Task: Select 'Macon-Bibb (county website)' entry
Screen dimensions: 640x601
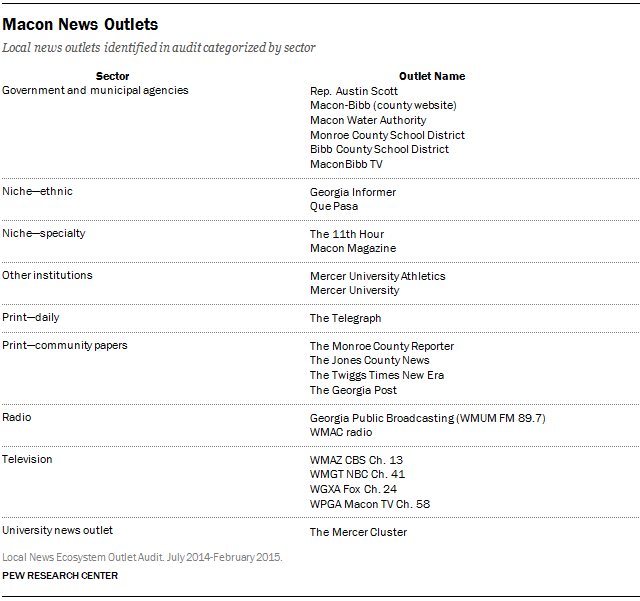Action: [x=383, y=105]
